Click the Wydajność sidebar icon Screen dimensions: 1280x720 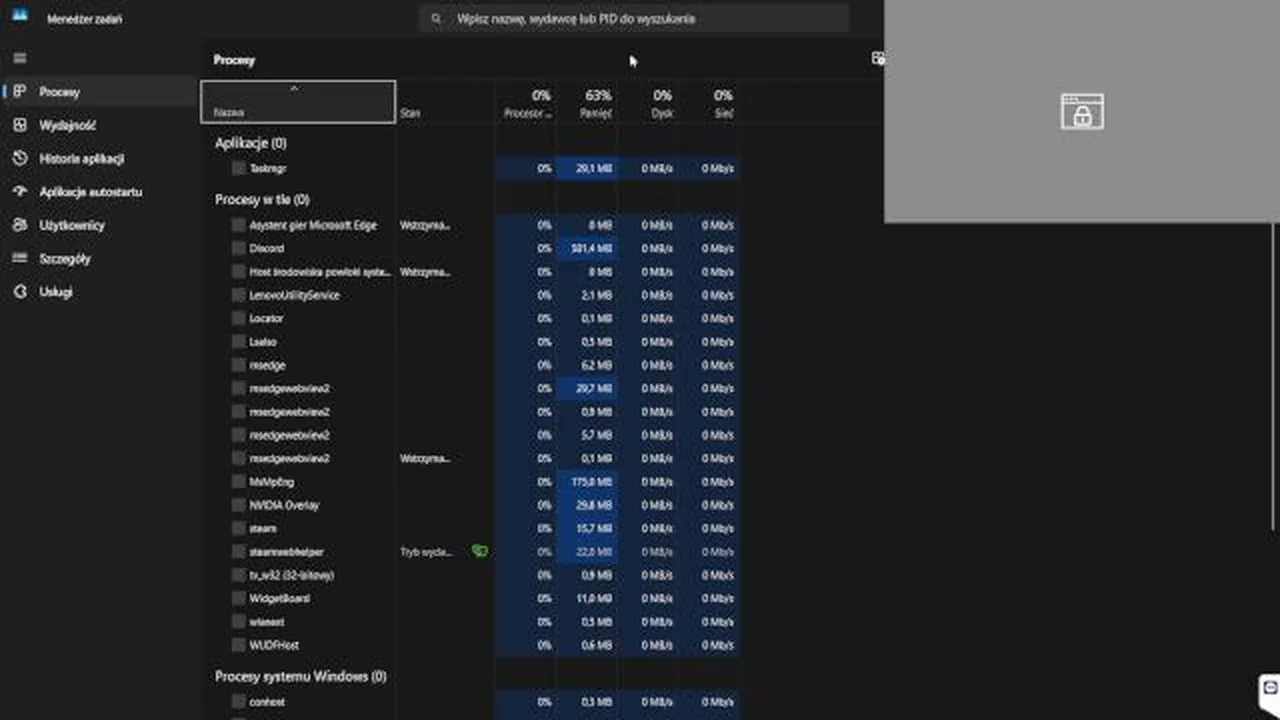[x=20, y=125]
